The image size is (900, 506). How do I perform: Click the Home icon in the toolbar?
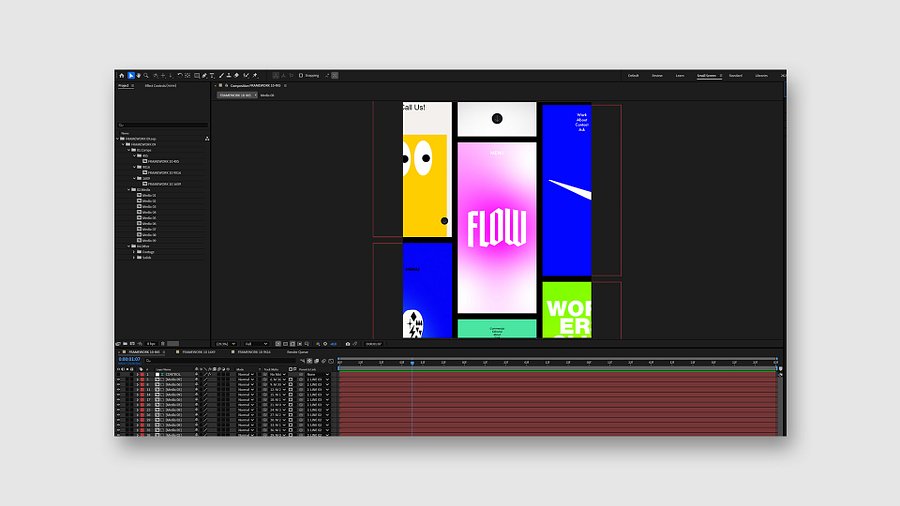pyautogui.click(x=121, y=75)
